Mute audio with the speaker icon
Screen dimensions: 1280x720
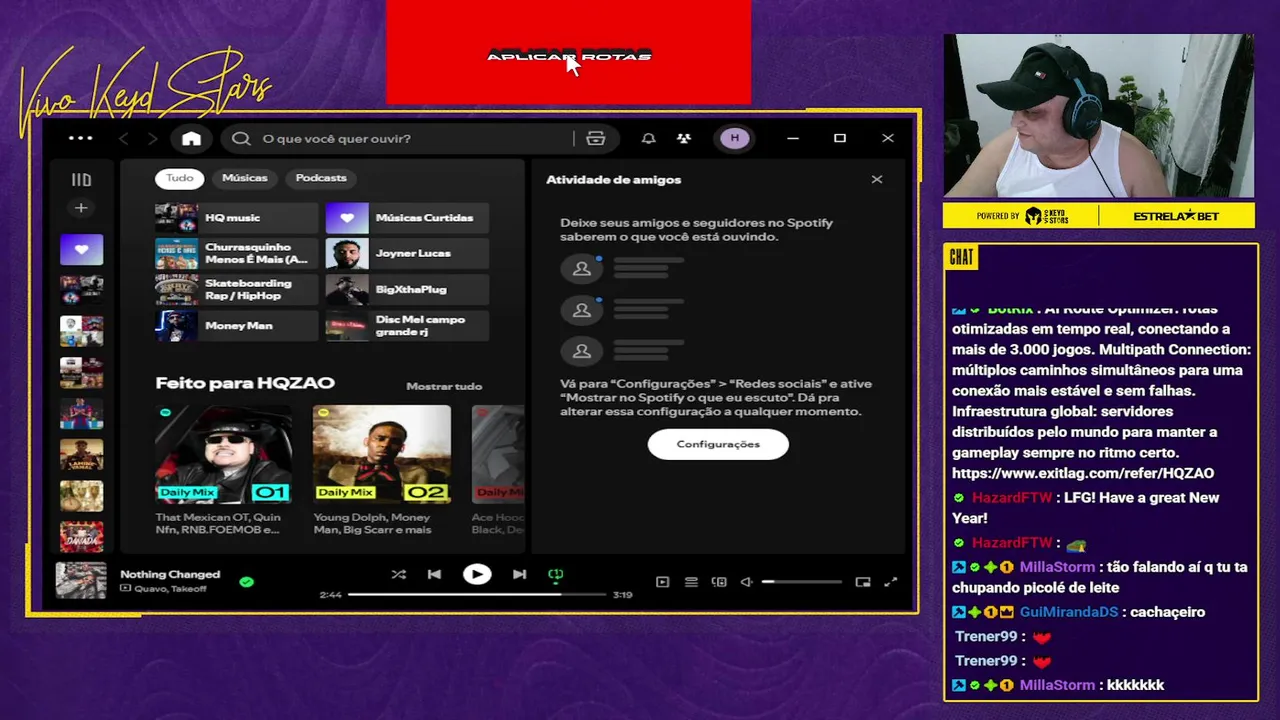pyautogui.click(x=746, y=582)
